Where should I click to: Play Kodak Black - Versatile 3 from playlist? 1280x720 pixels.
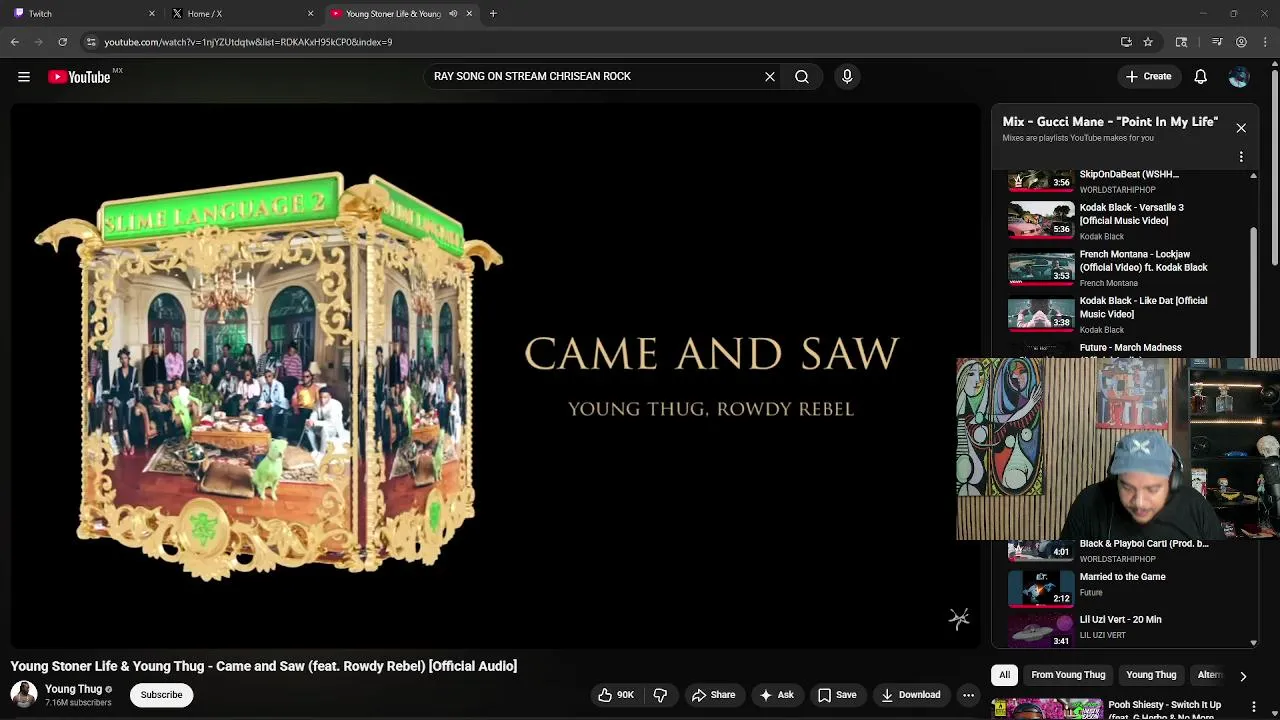(1125, 221)
